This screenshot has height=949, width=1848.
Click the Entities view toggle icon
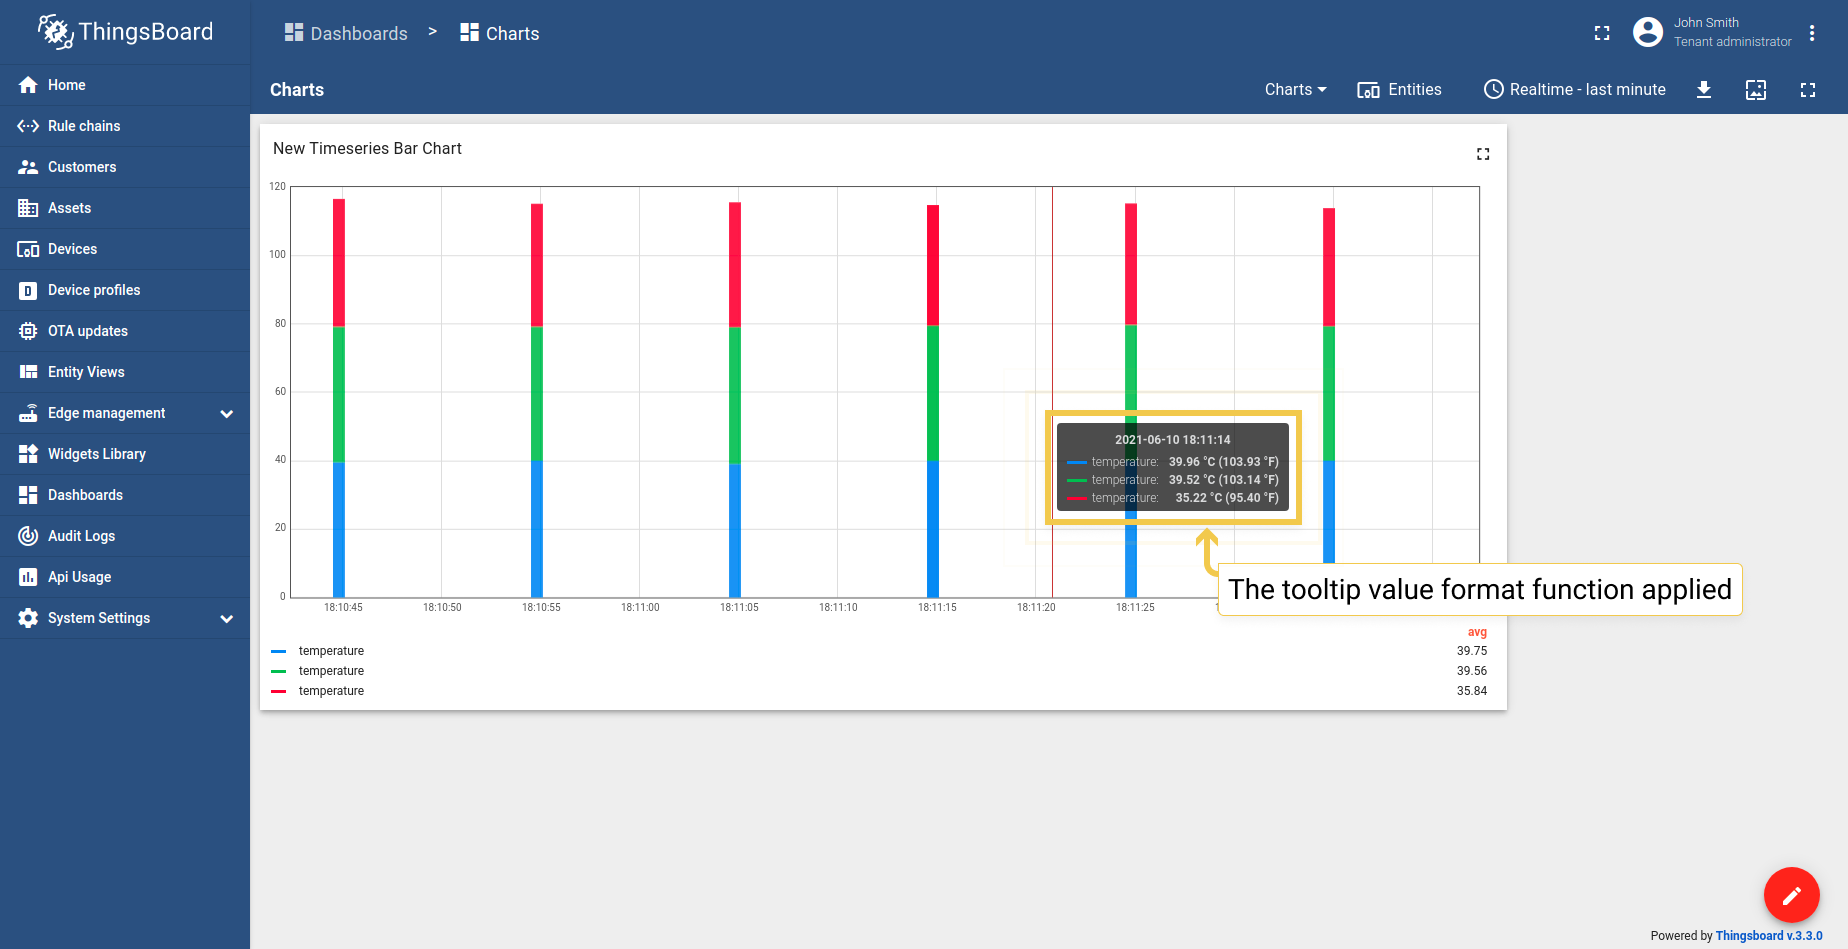1368,90
